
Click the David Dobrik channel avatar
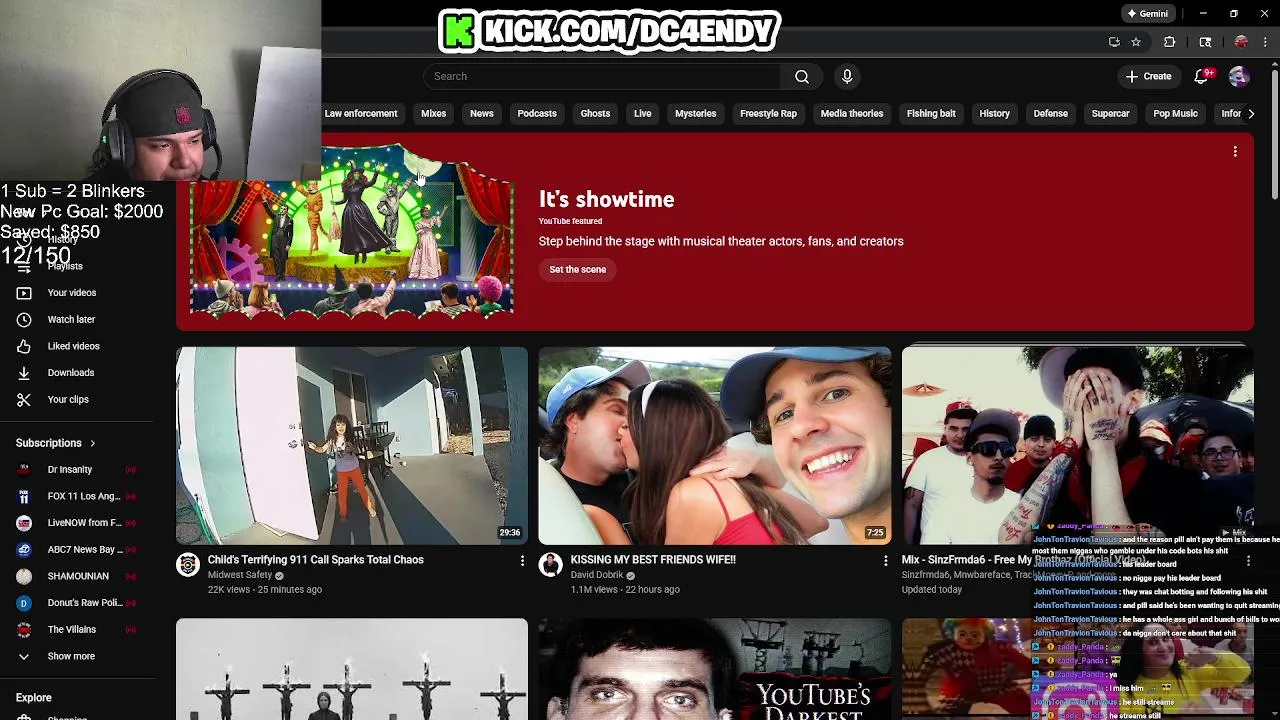tap(550, 565)
